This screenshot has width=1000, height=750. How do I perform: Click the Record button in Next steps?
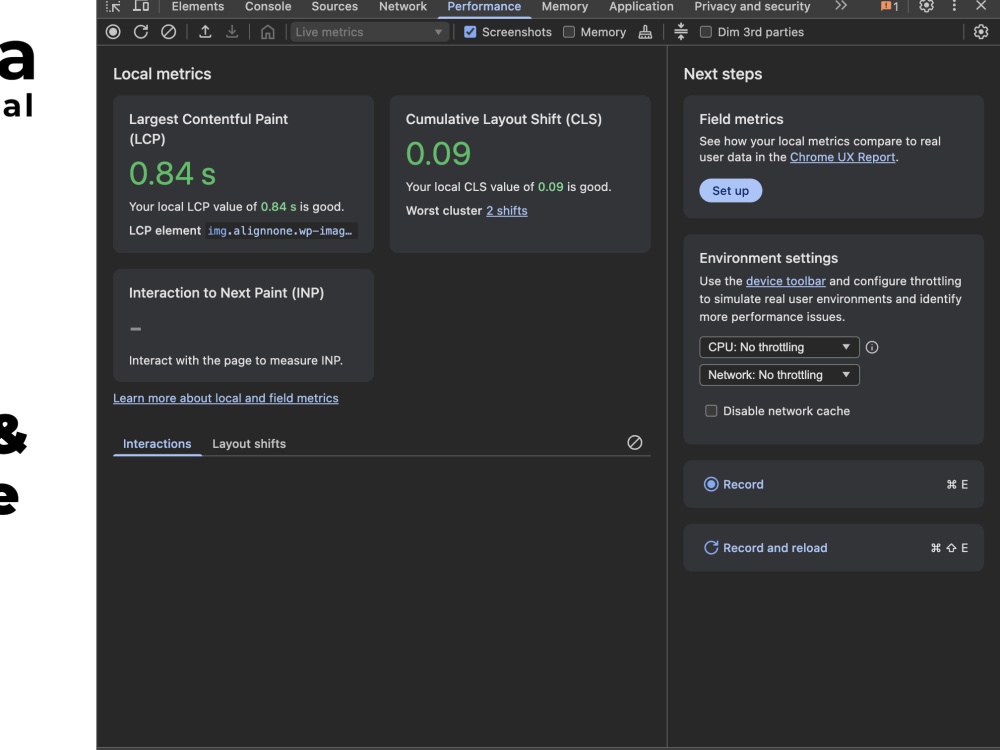833,485
